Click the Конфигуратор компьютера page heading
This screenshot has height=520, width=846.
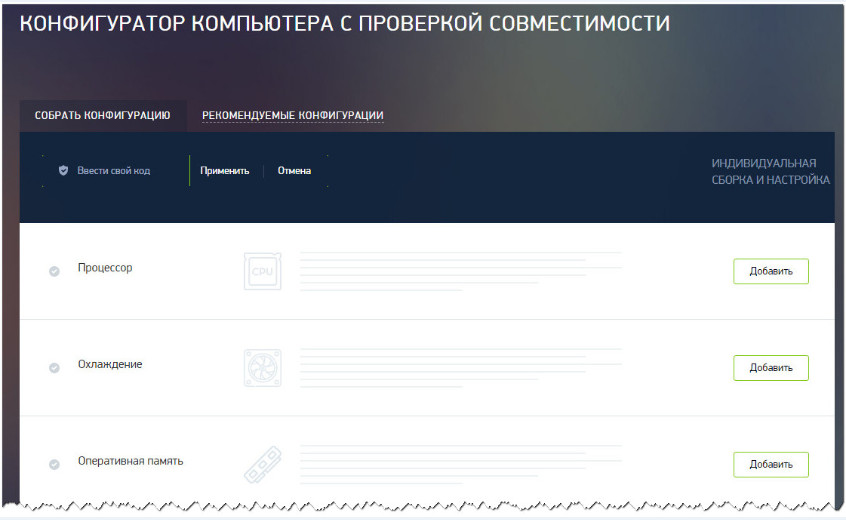[x=345, y=23]
